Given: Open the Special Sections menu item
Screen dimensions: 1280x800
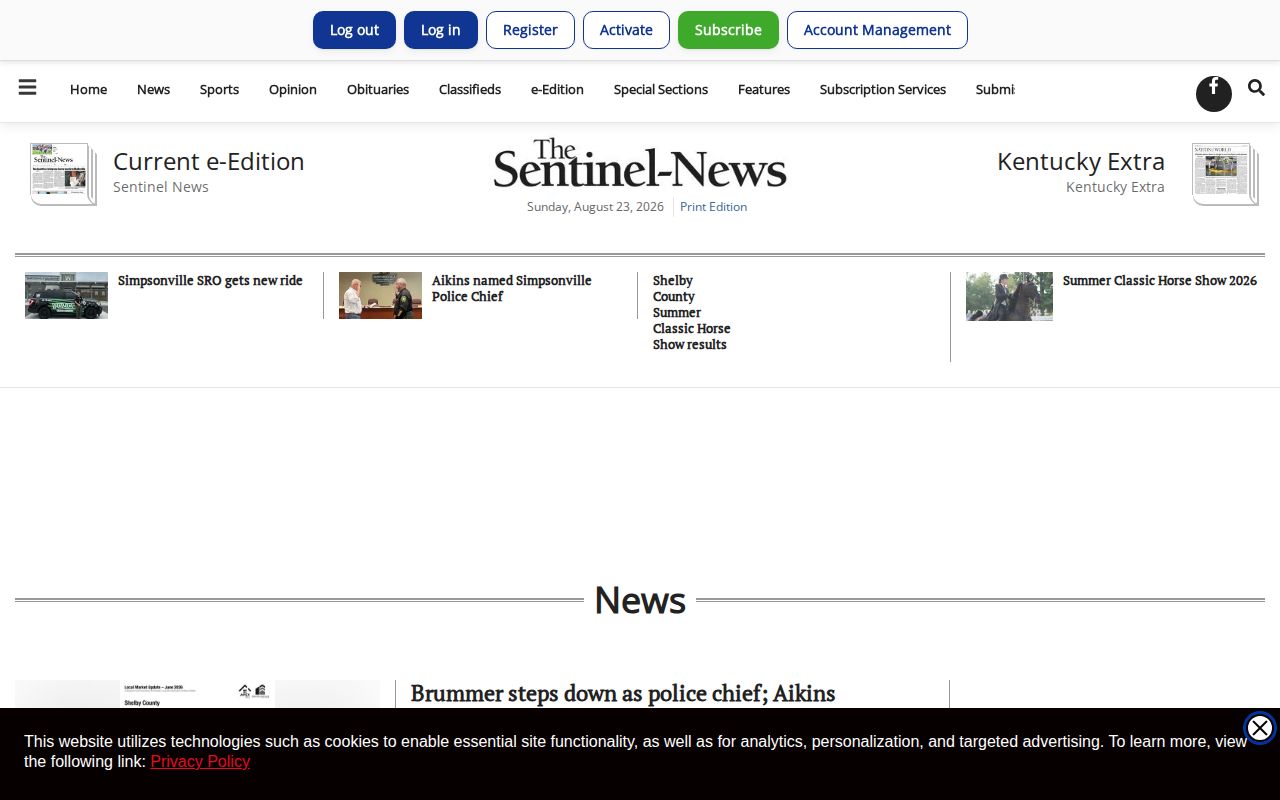Looking at the screenshot, I should [661, 89].
